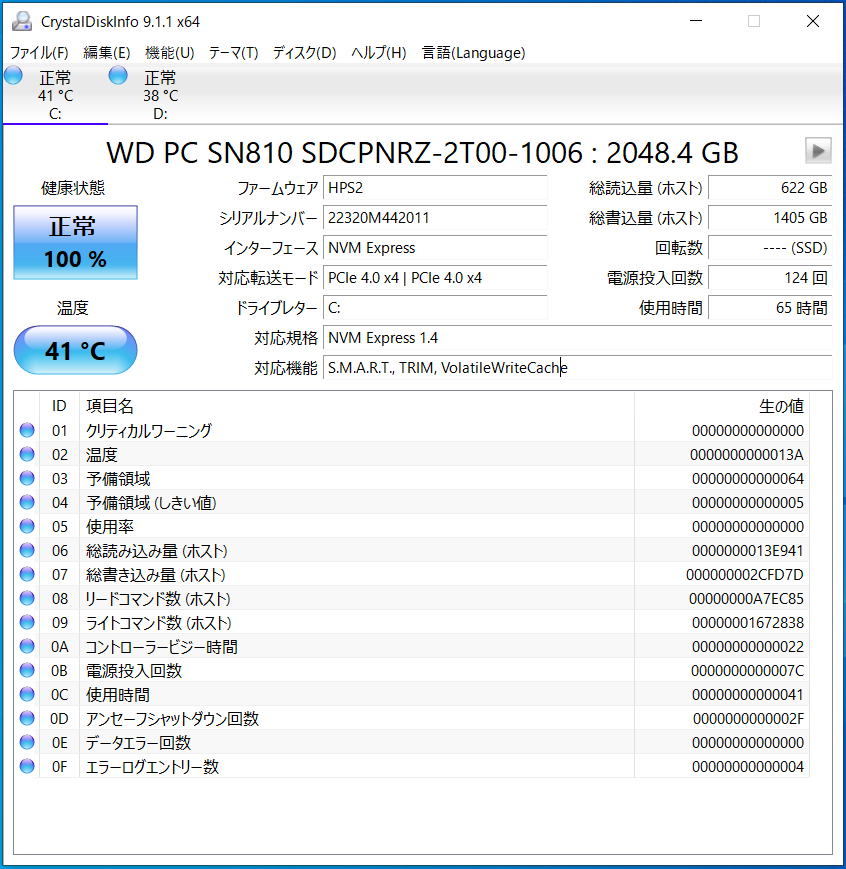The image size is (846, 869).
Task: Open the ディスク(D) menu
Action: 304,53
